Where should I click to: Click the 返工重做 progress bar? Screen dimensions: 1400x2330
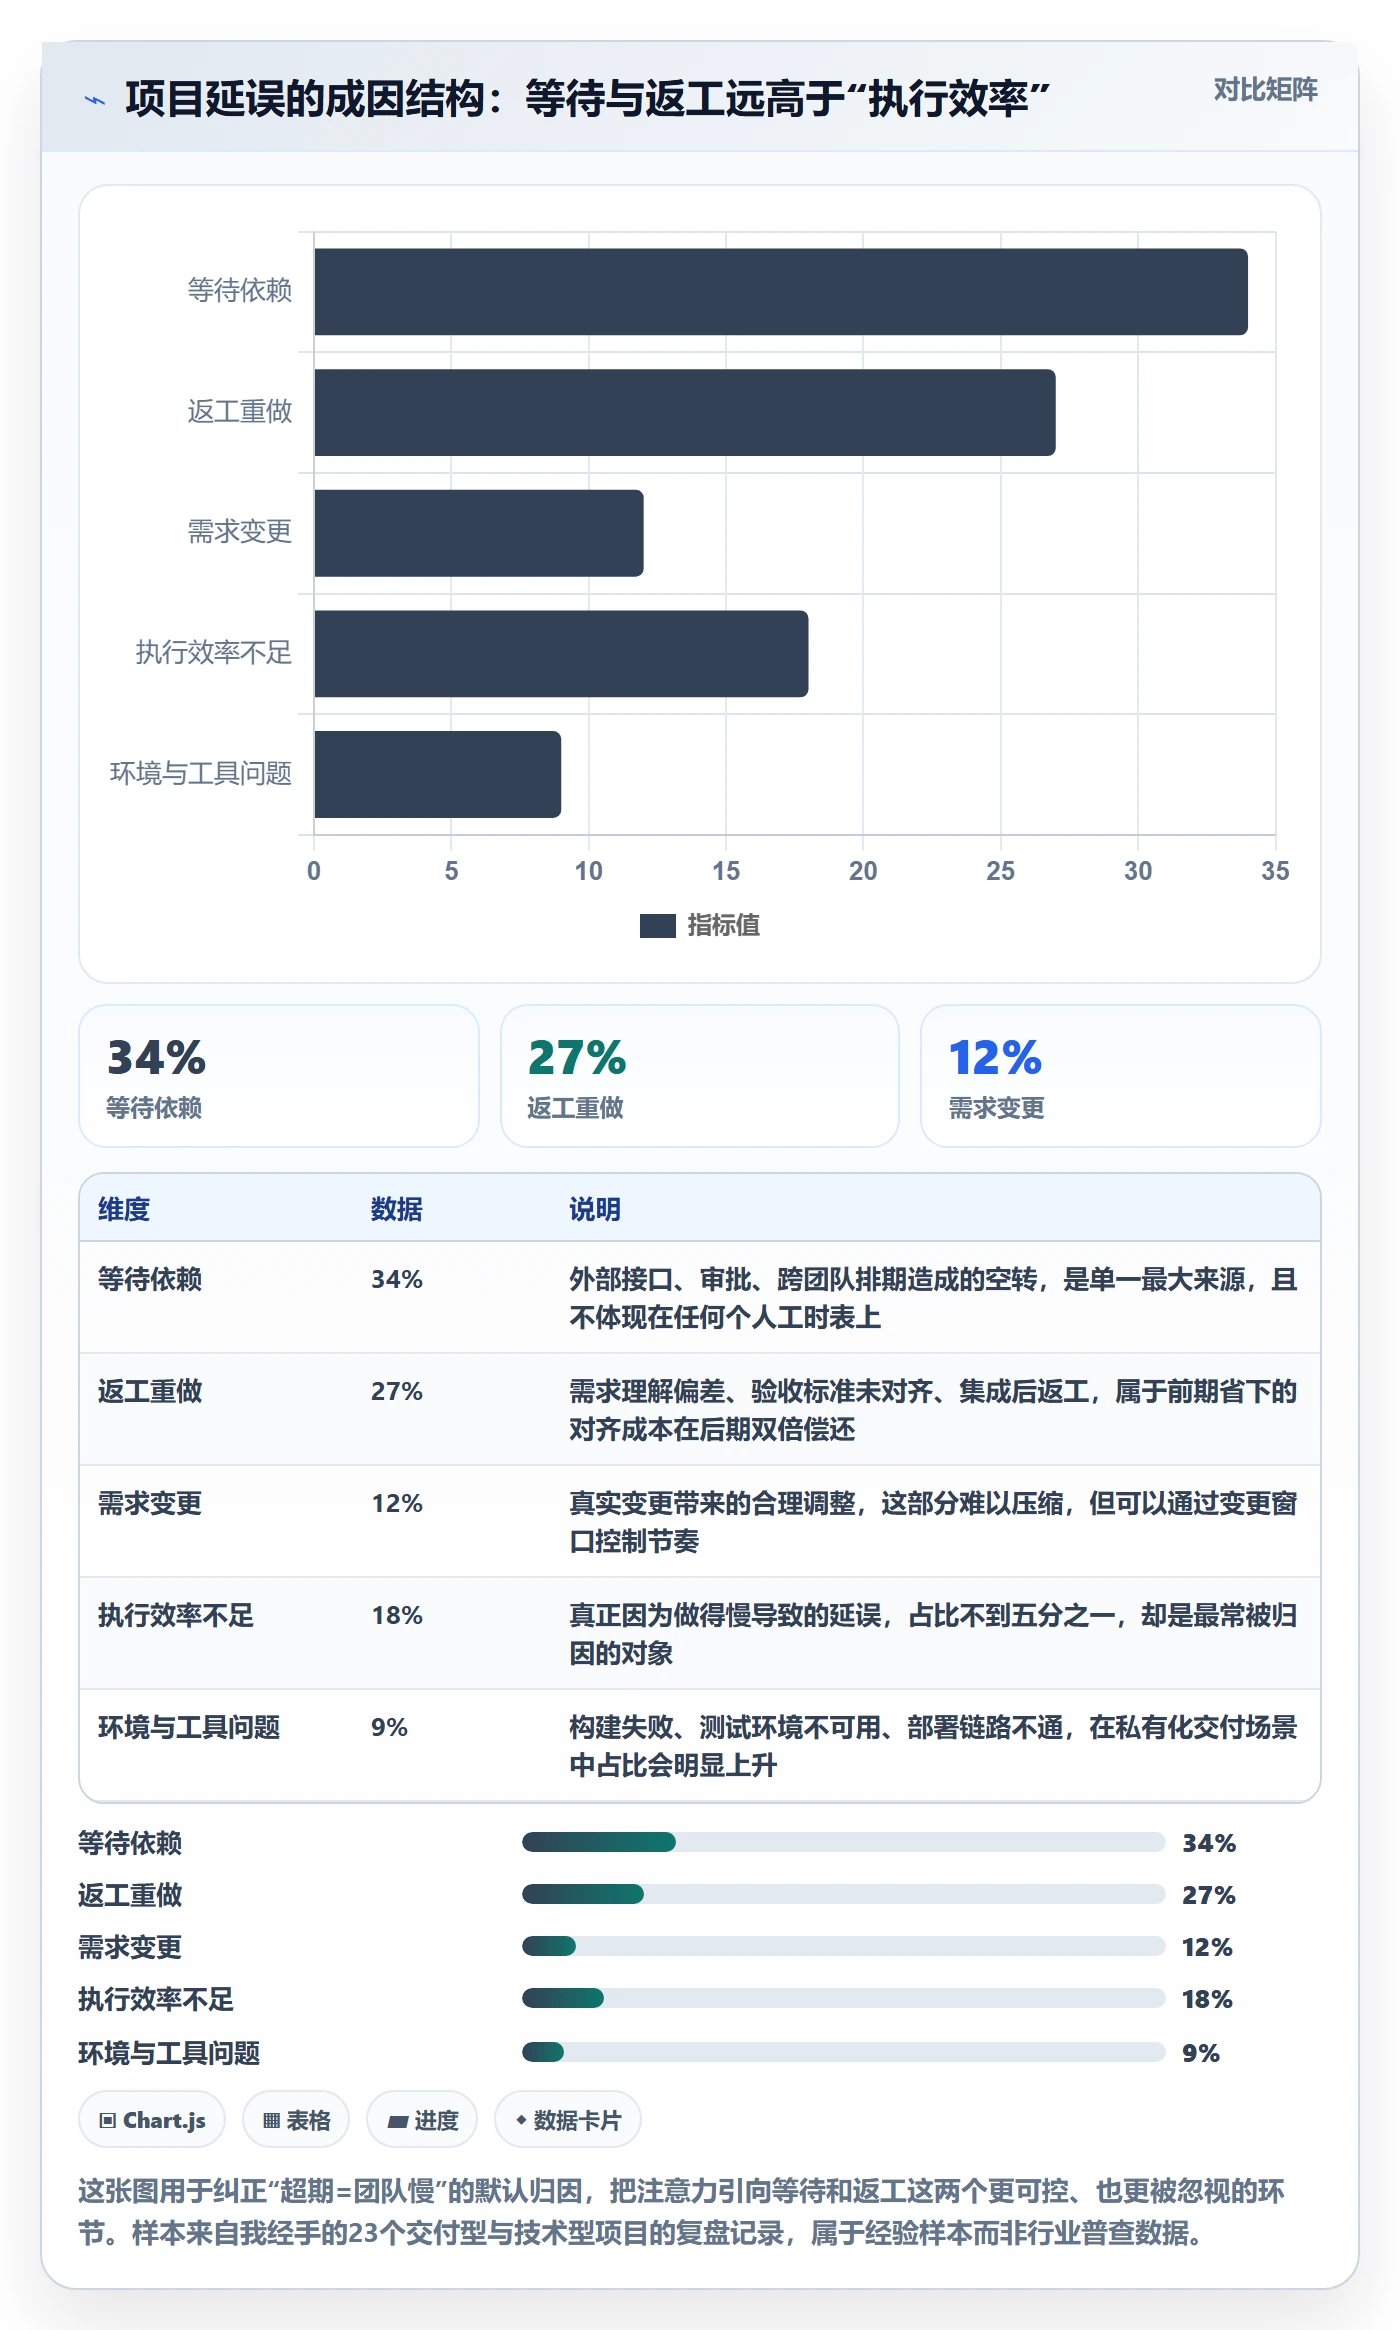pos(844,1894)
